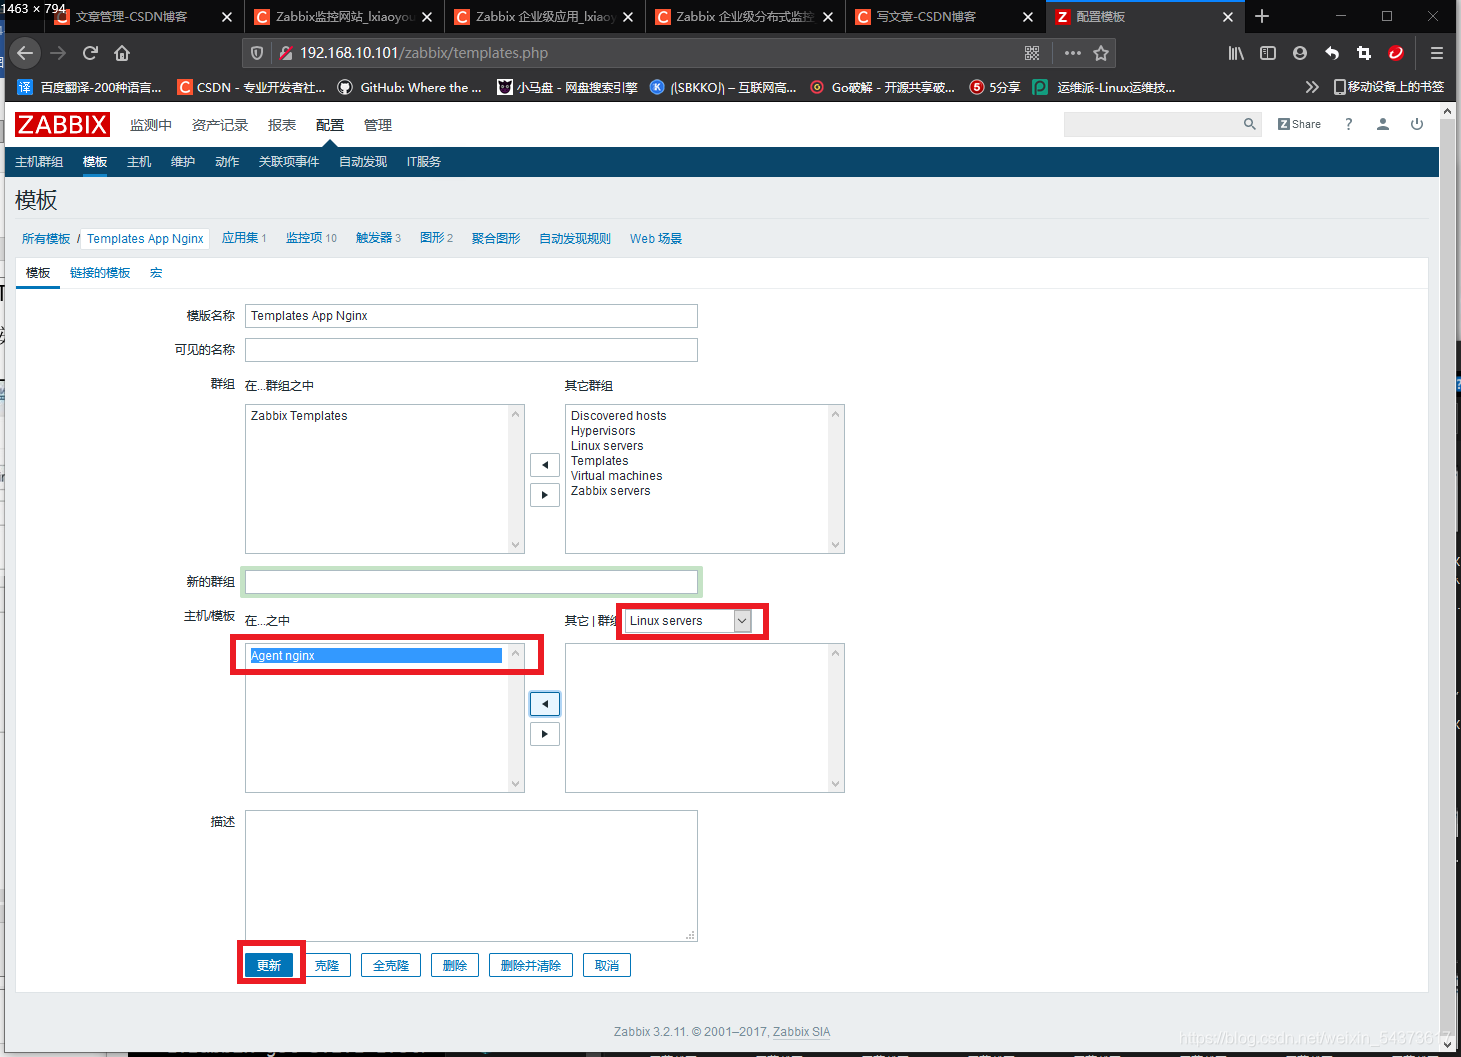Viewport: 1461px width, 1057px height.
Task: Select Virtual machines in other groups
Action: click(x=616, y=476)
